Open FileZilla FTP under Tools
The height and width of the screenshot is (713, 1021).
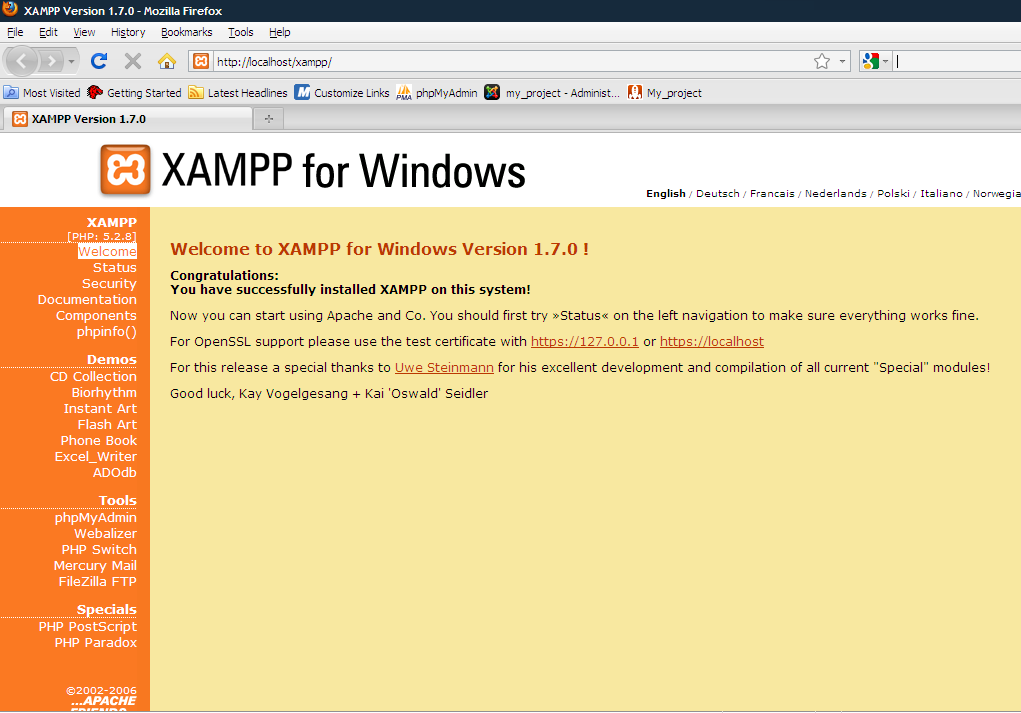click(x=98, y=581)
